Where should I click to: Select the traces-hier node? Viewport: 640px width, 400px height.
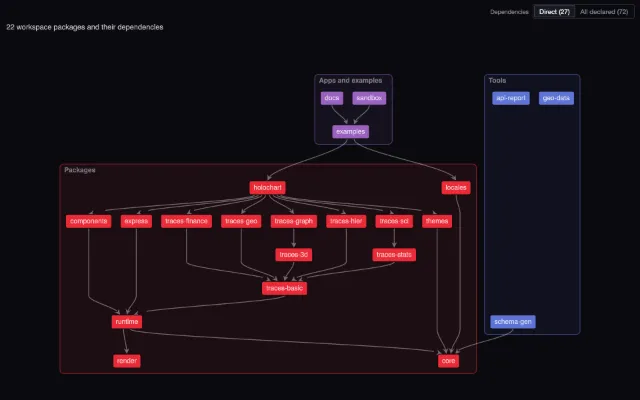346,221
